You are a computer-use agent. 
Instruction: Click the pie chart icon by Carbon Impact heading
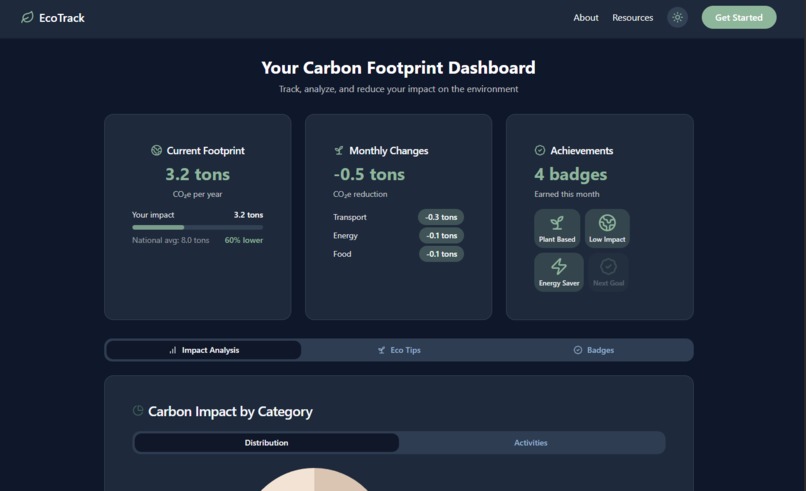click(138, 410)
